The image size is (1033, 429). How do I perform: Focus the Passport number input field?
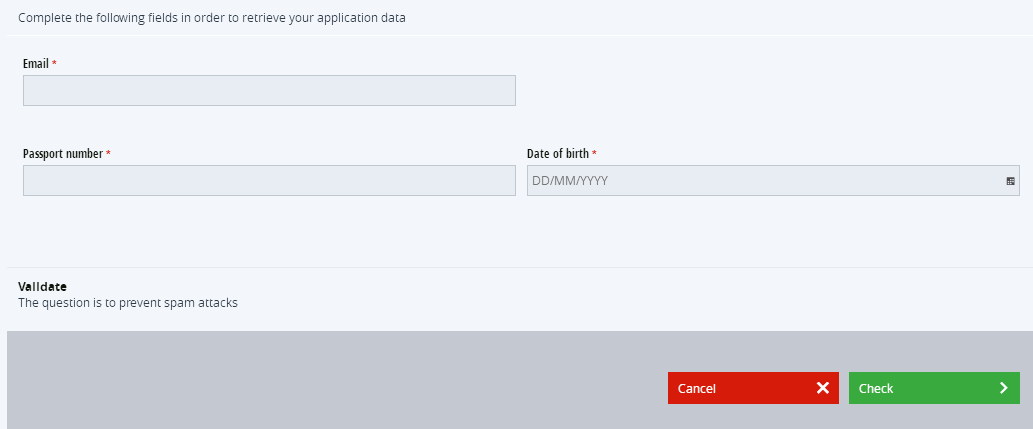(x=269, y=181)
